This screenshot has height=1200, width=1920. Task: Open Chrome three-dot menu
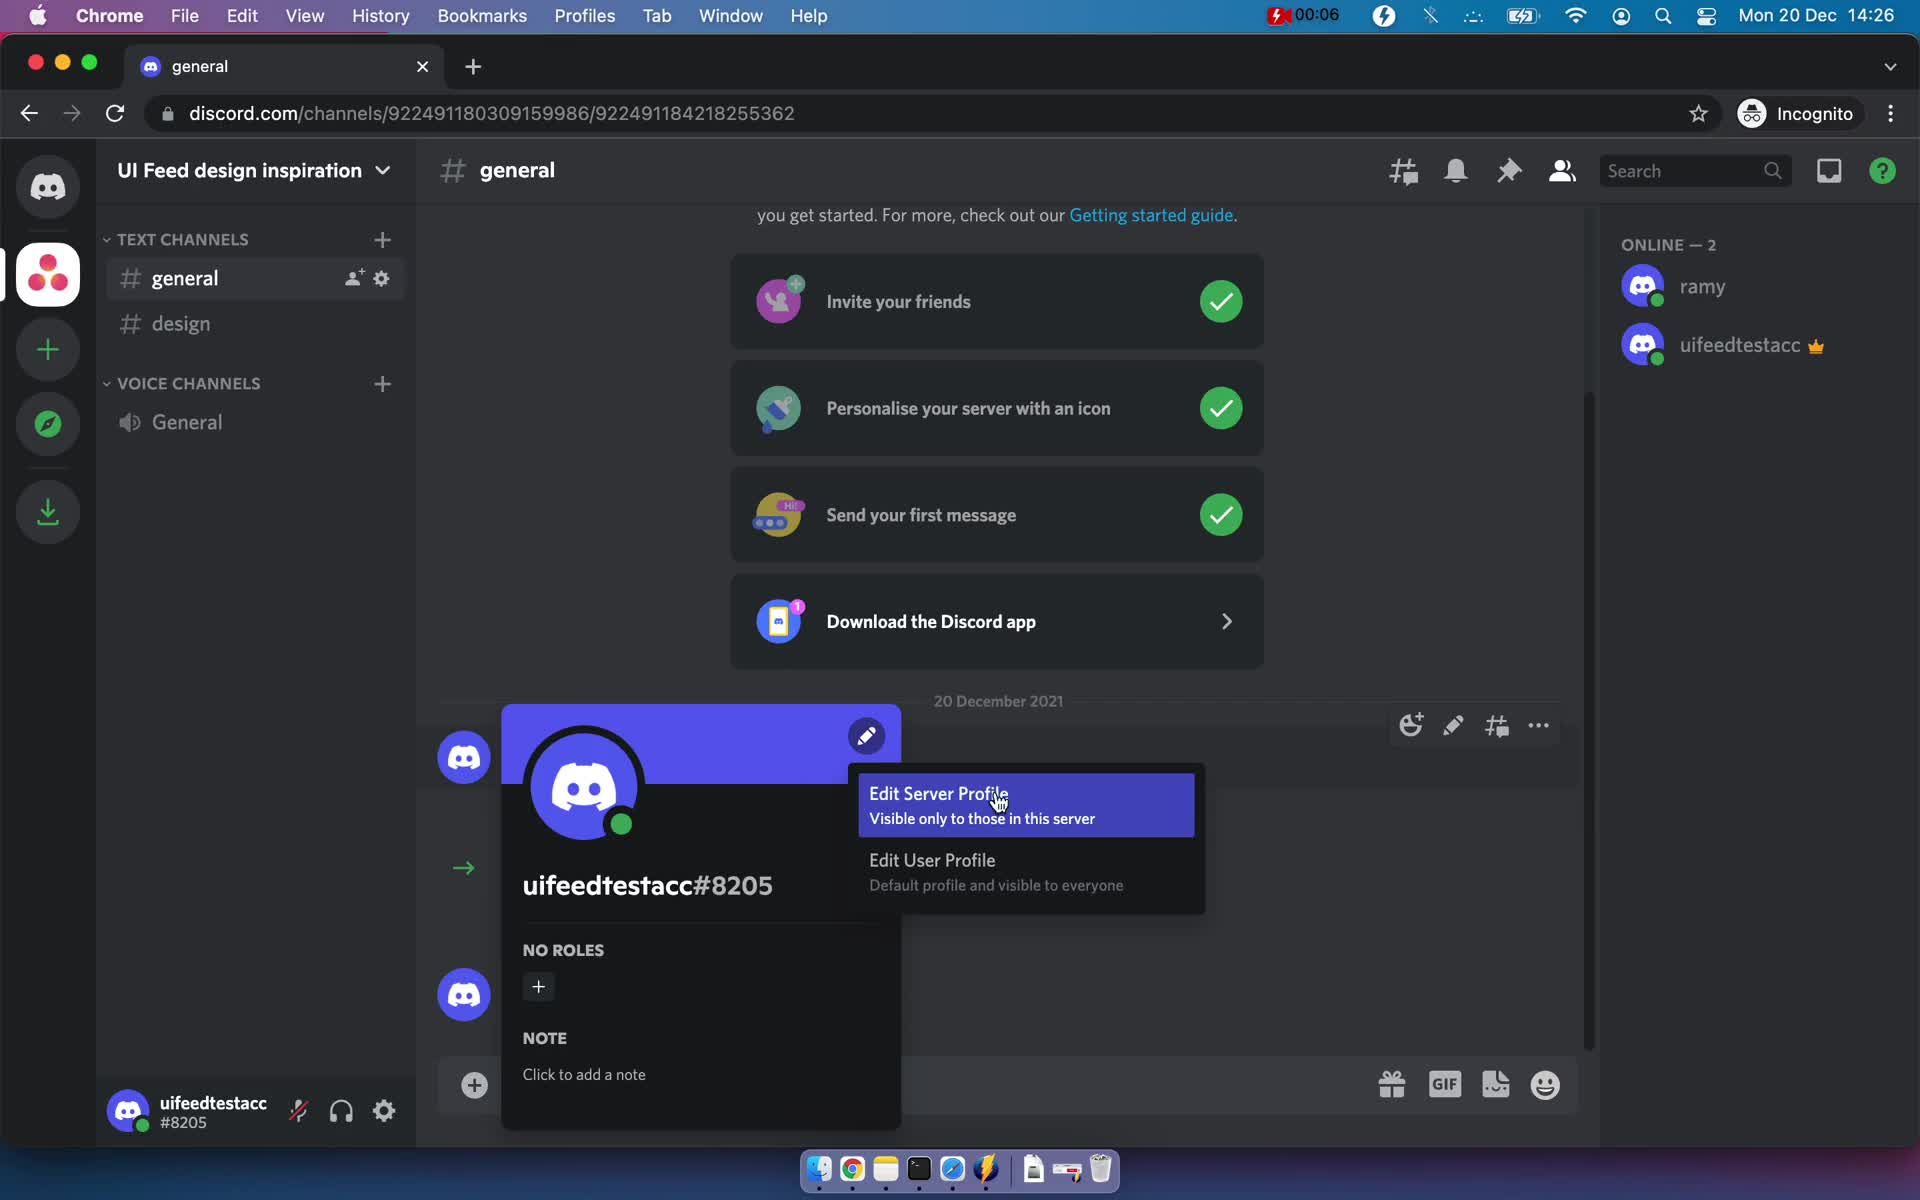[1890, 114]
